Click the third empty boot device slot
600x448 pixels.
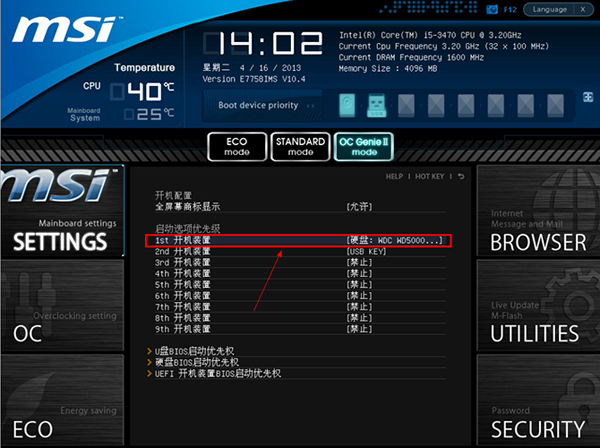[466, 105]
